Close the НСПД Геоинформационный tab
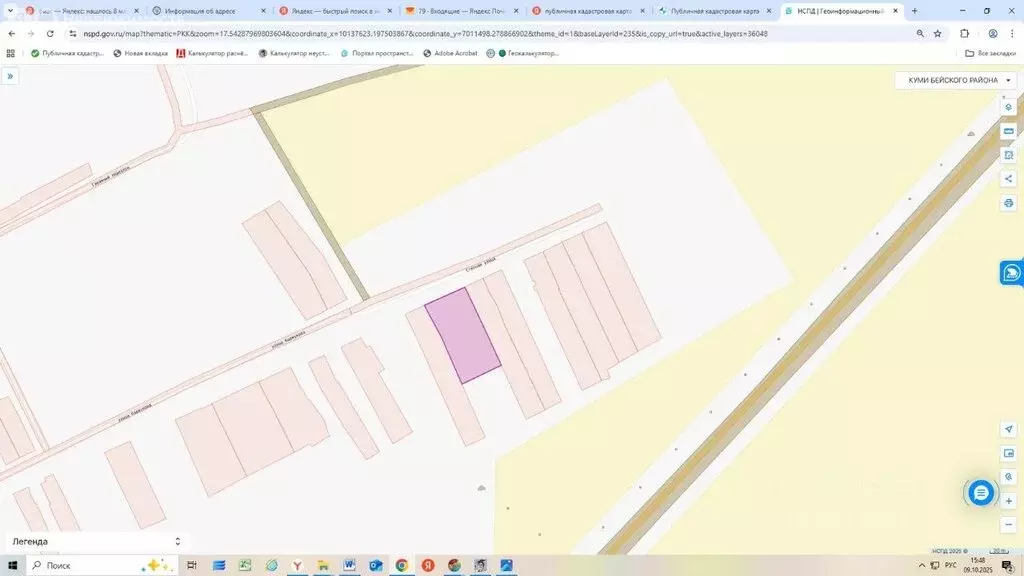1024x576 pixels. [x=895, y=11]
